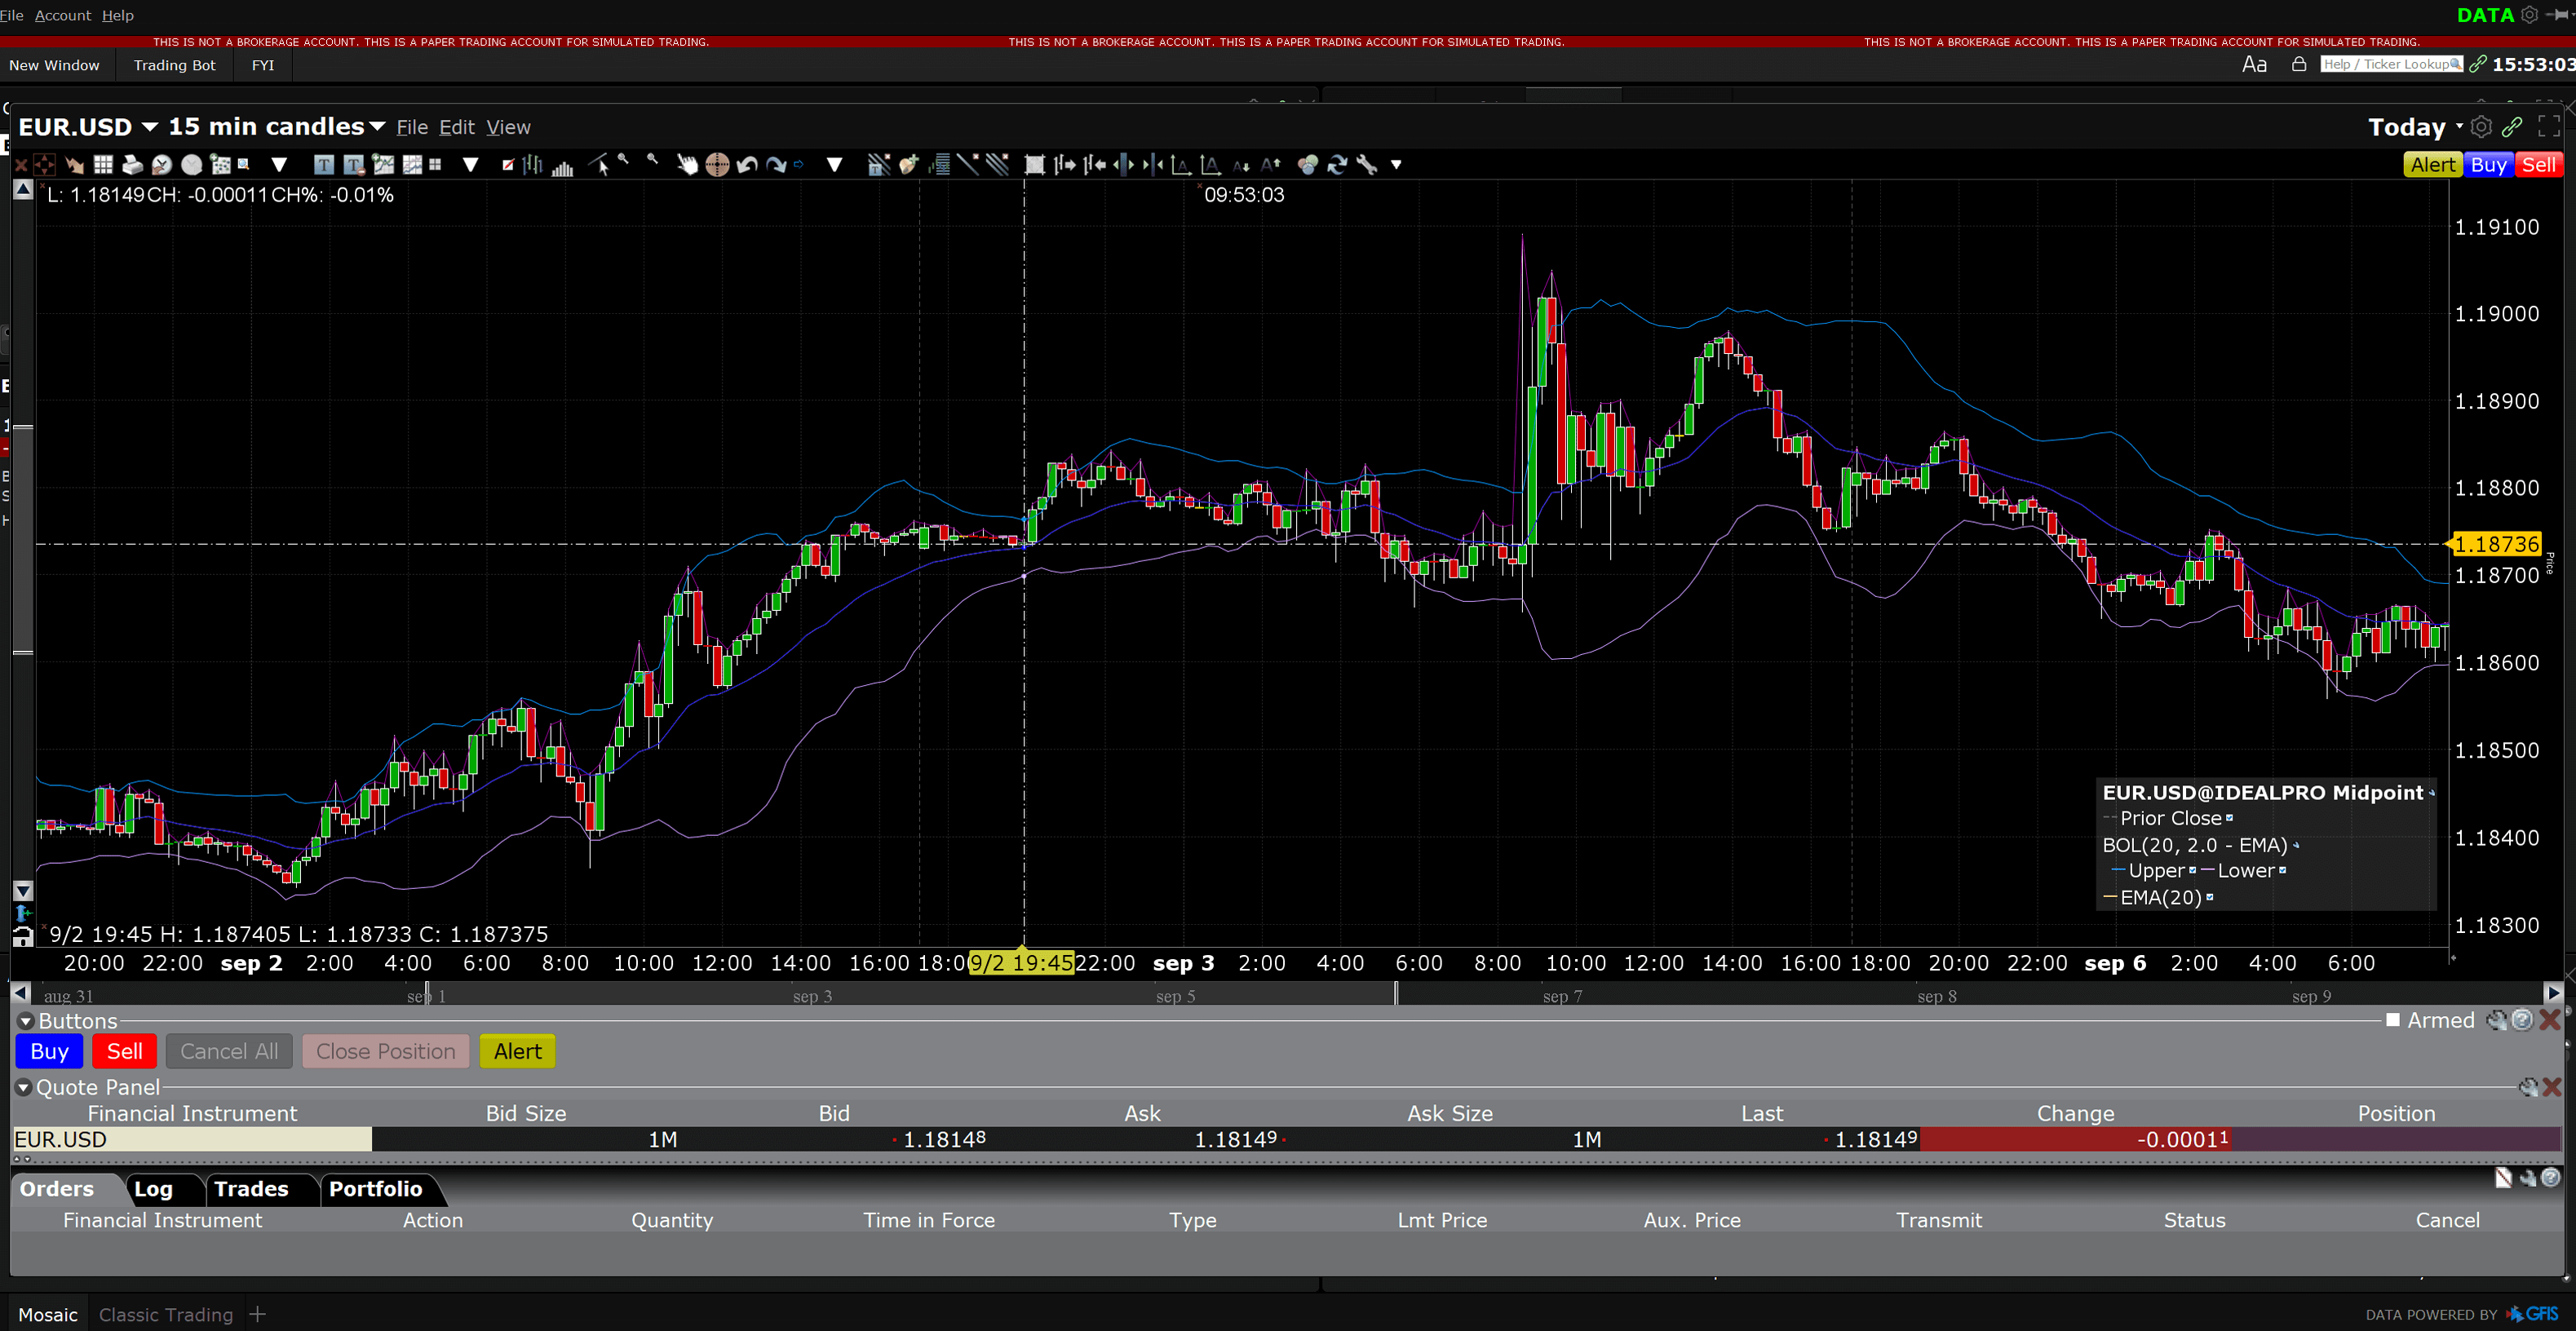Switch to the Trades tab
This screenshot has height=1331, width=2576.
(x=250, y=1189)
